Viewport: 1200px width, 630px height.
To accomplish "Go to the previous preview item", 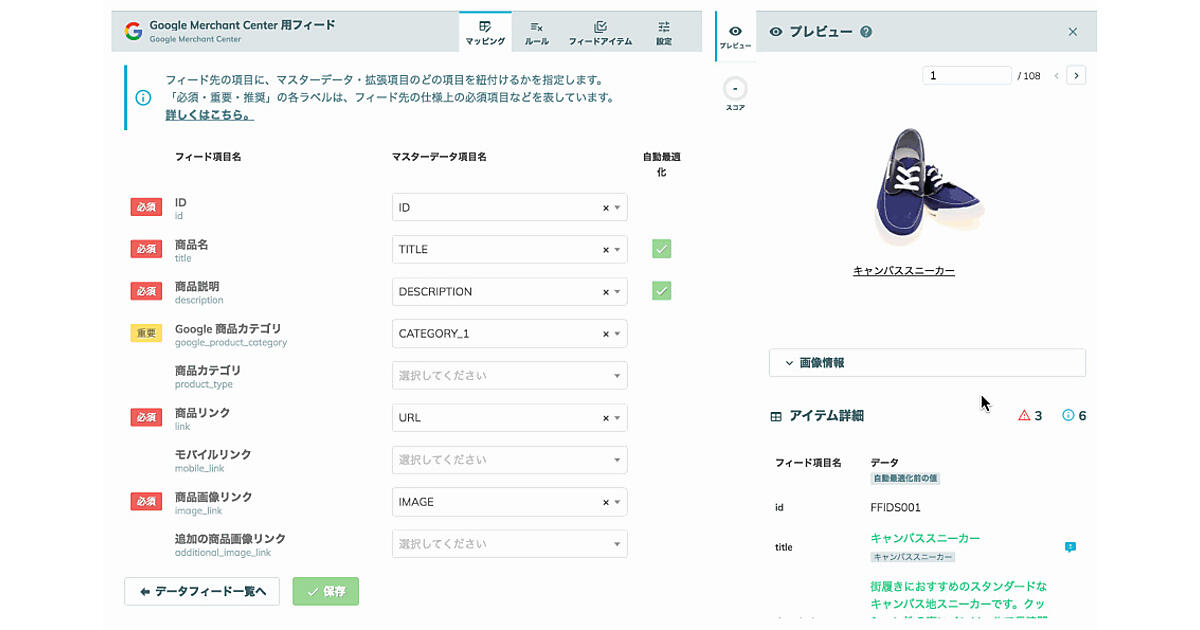I will [x=1056, y=75].
